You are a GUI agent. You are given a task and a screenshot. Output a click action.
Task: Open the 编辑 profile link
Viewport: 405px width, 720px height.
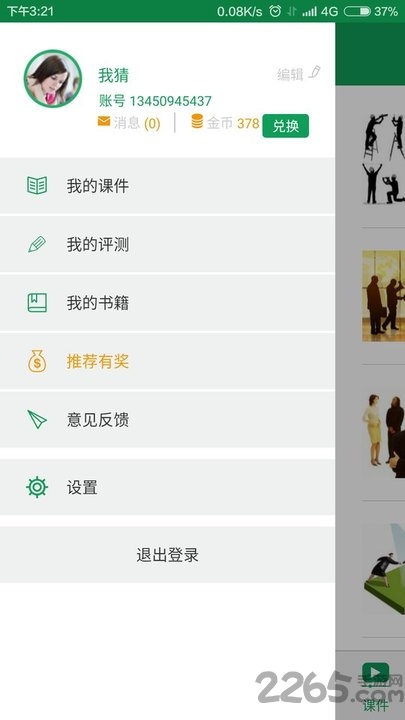point(290,74)
